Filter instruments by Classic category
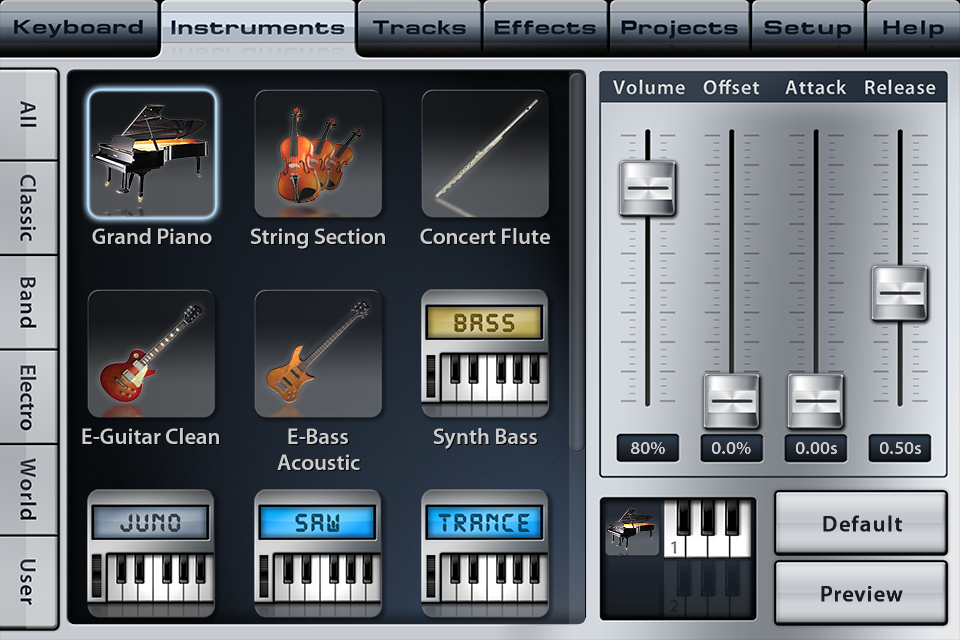This screenshot has height=640, width=960. pos(28,208)
